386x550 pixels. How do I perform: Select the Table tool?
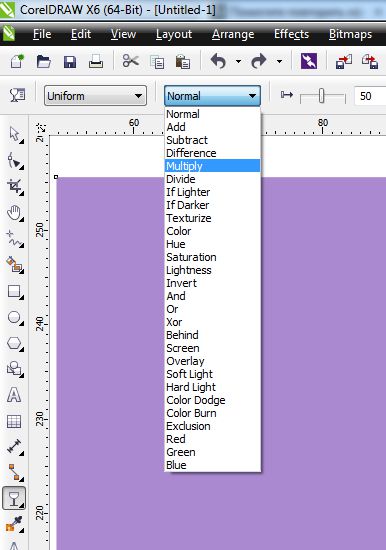14,421
